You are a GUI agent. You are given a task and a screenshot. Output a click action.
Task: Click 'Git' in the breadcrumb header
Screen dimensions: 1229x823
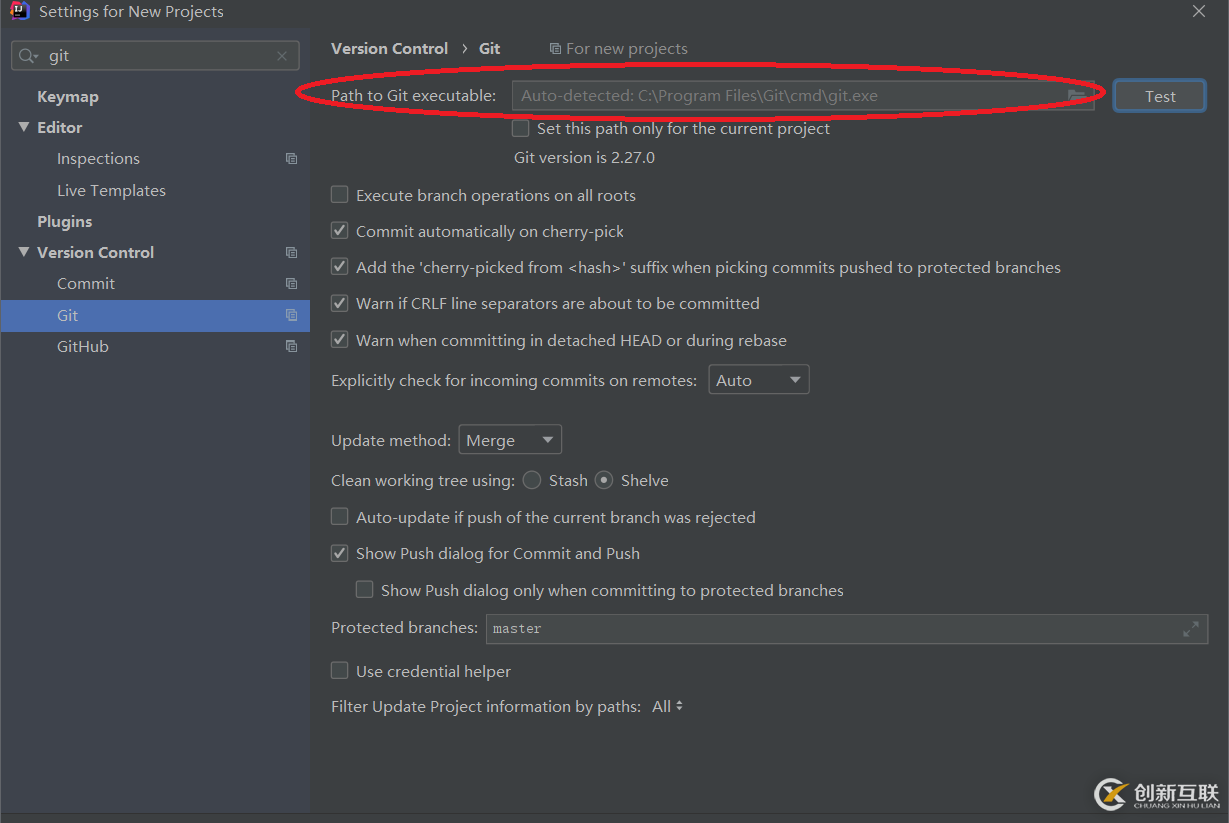(x=490, y=48)
